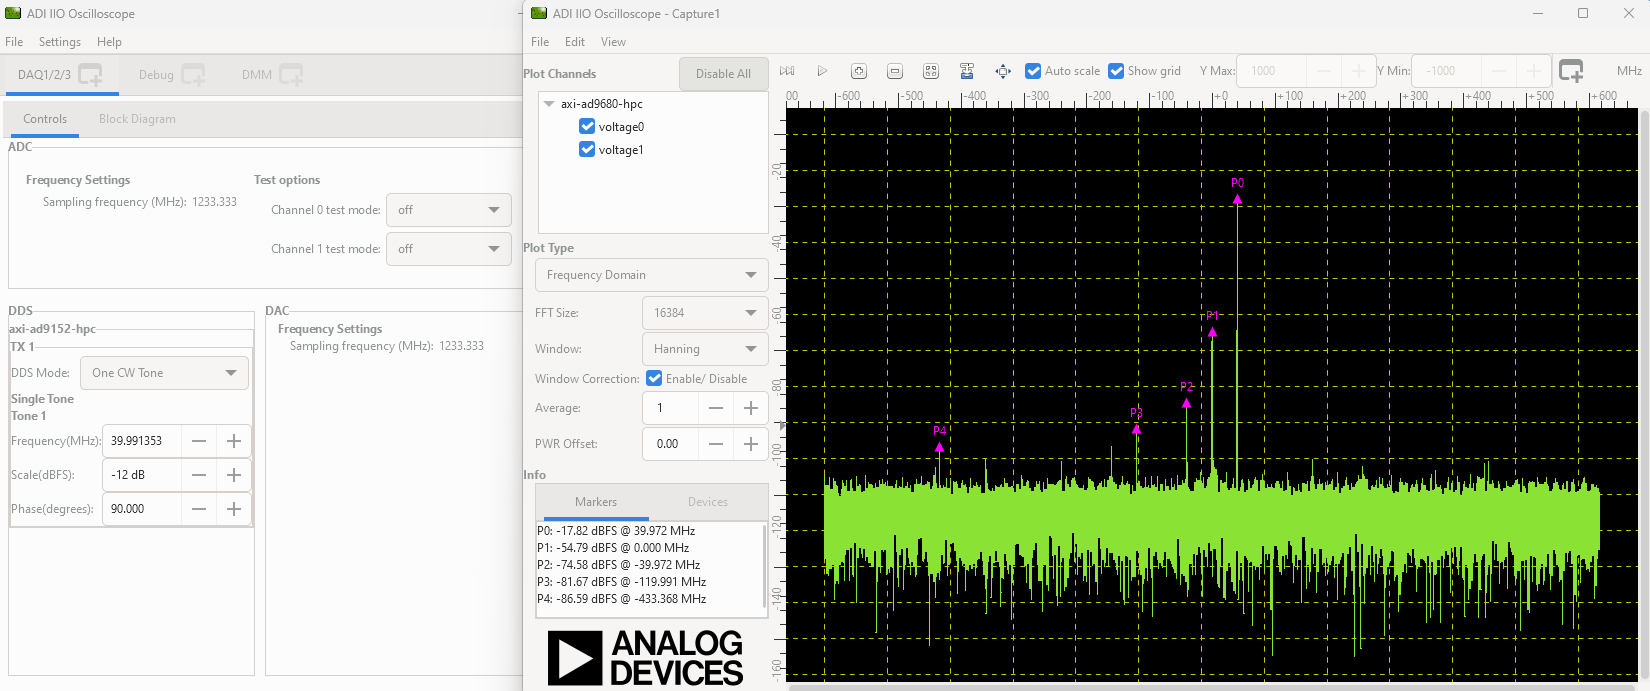The width and height of the screenshot is (1650, 691).
Task: Click the new plot icon next to Y Min
Action: tap(1571, 71)
